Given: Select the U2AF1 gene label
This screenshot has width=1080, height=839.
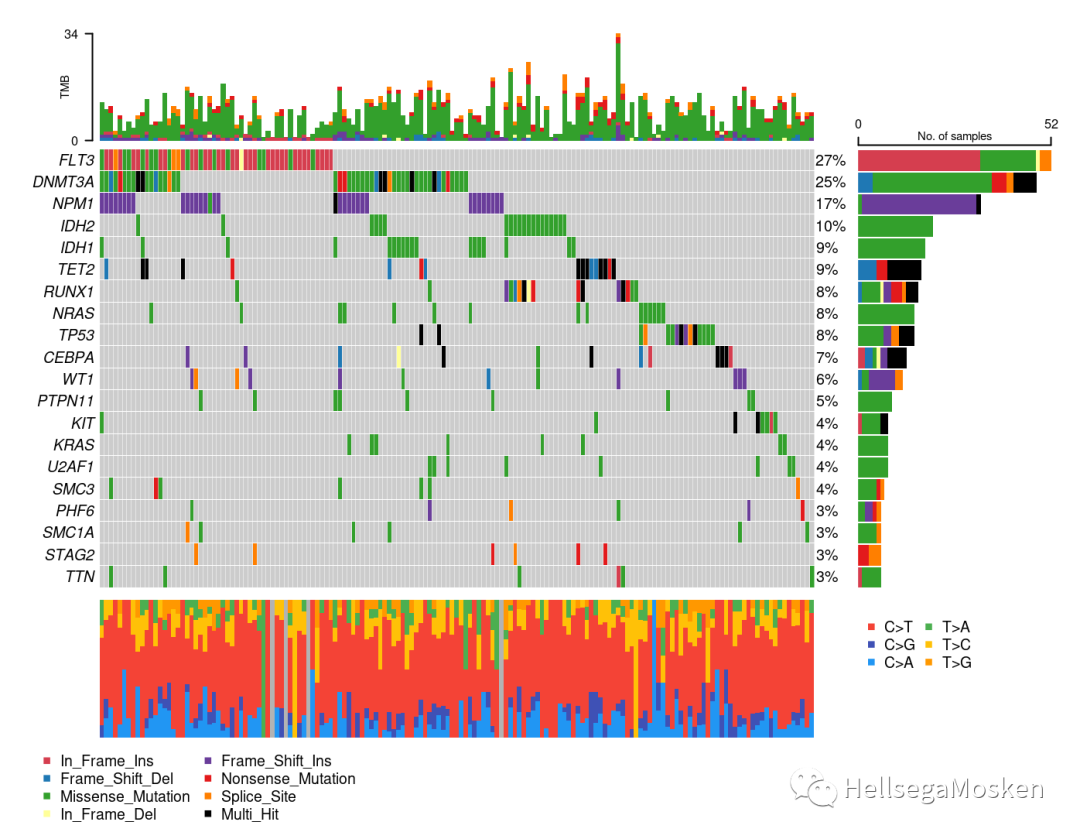Looking at the screenshot, I should (x=71, y=466).
